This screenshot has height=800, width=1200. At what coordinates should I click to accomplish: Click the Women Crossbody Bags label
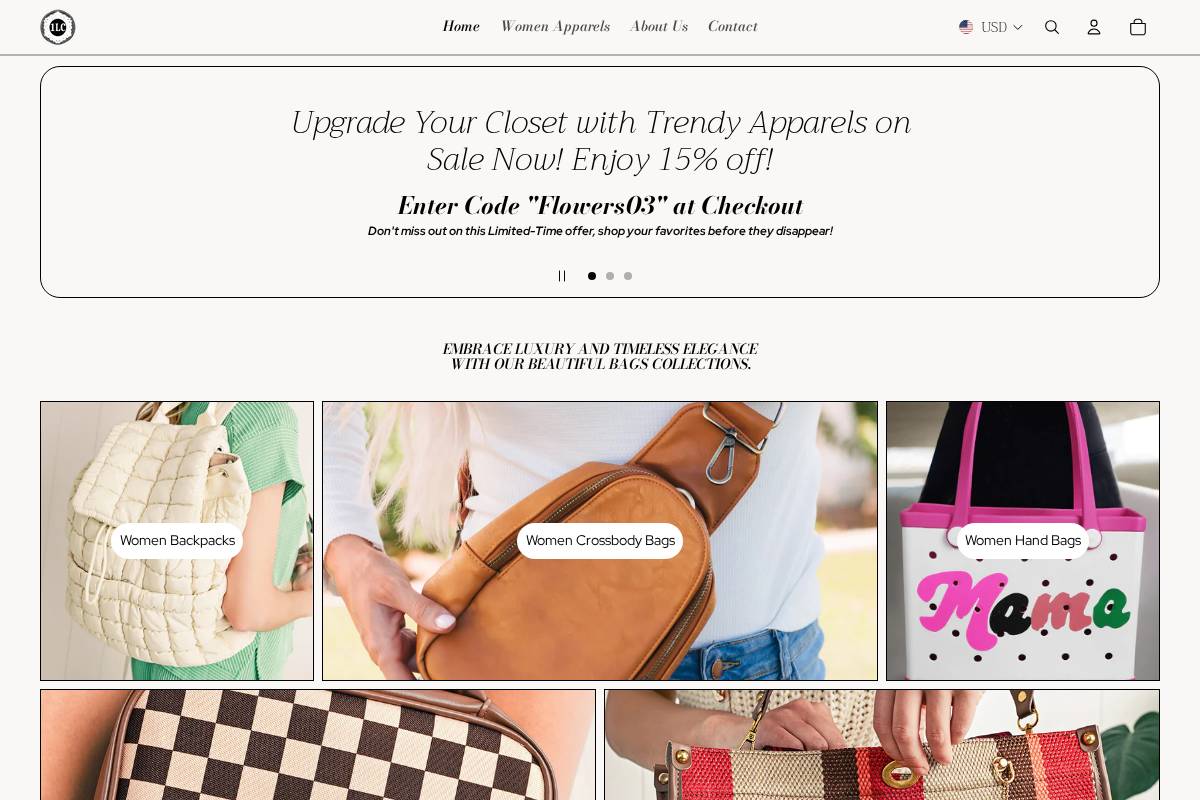point(600,541)
